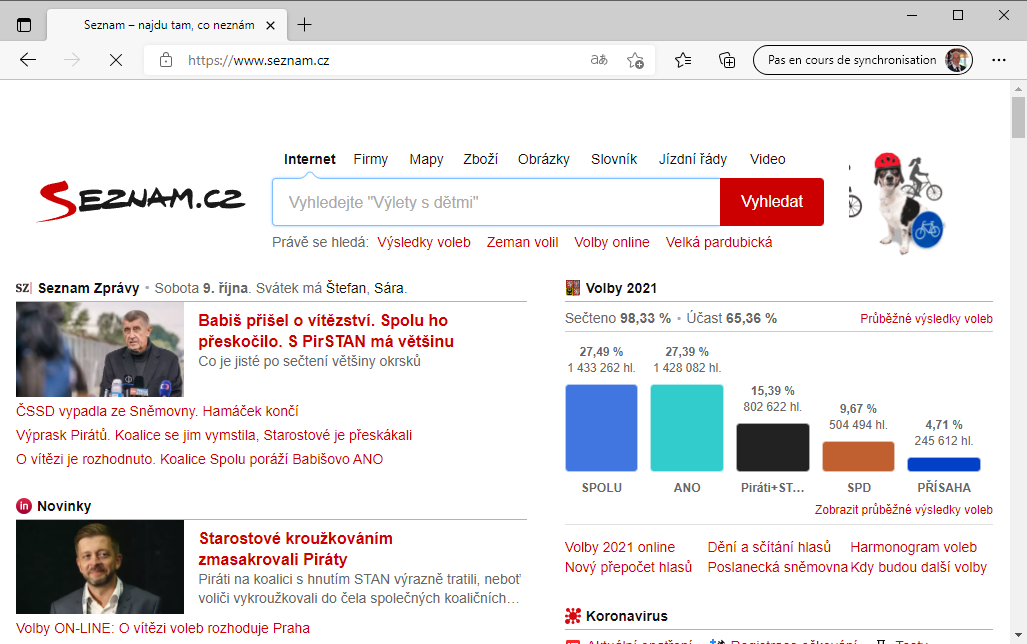Open the sync profile button
This screenshot has width=1027, height=644.
coord(863,60)
